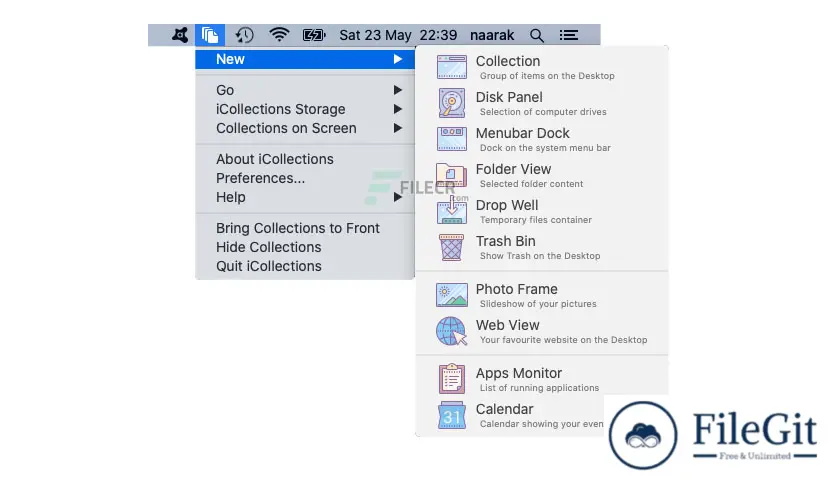The image size is (836, 484).
Task: Open Collections on Screen menu item
Action: tap(305, 128)
